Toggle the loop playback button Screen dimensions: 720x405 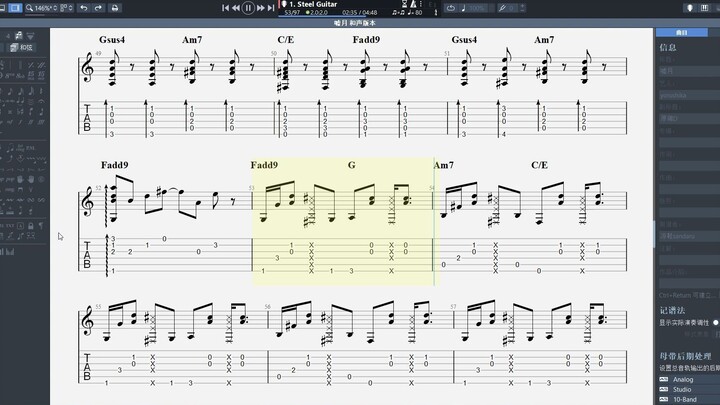click(451, 8)
